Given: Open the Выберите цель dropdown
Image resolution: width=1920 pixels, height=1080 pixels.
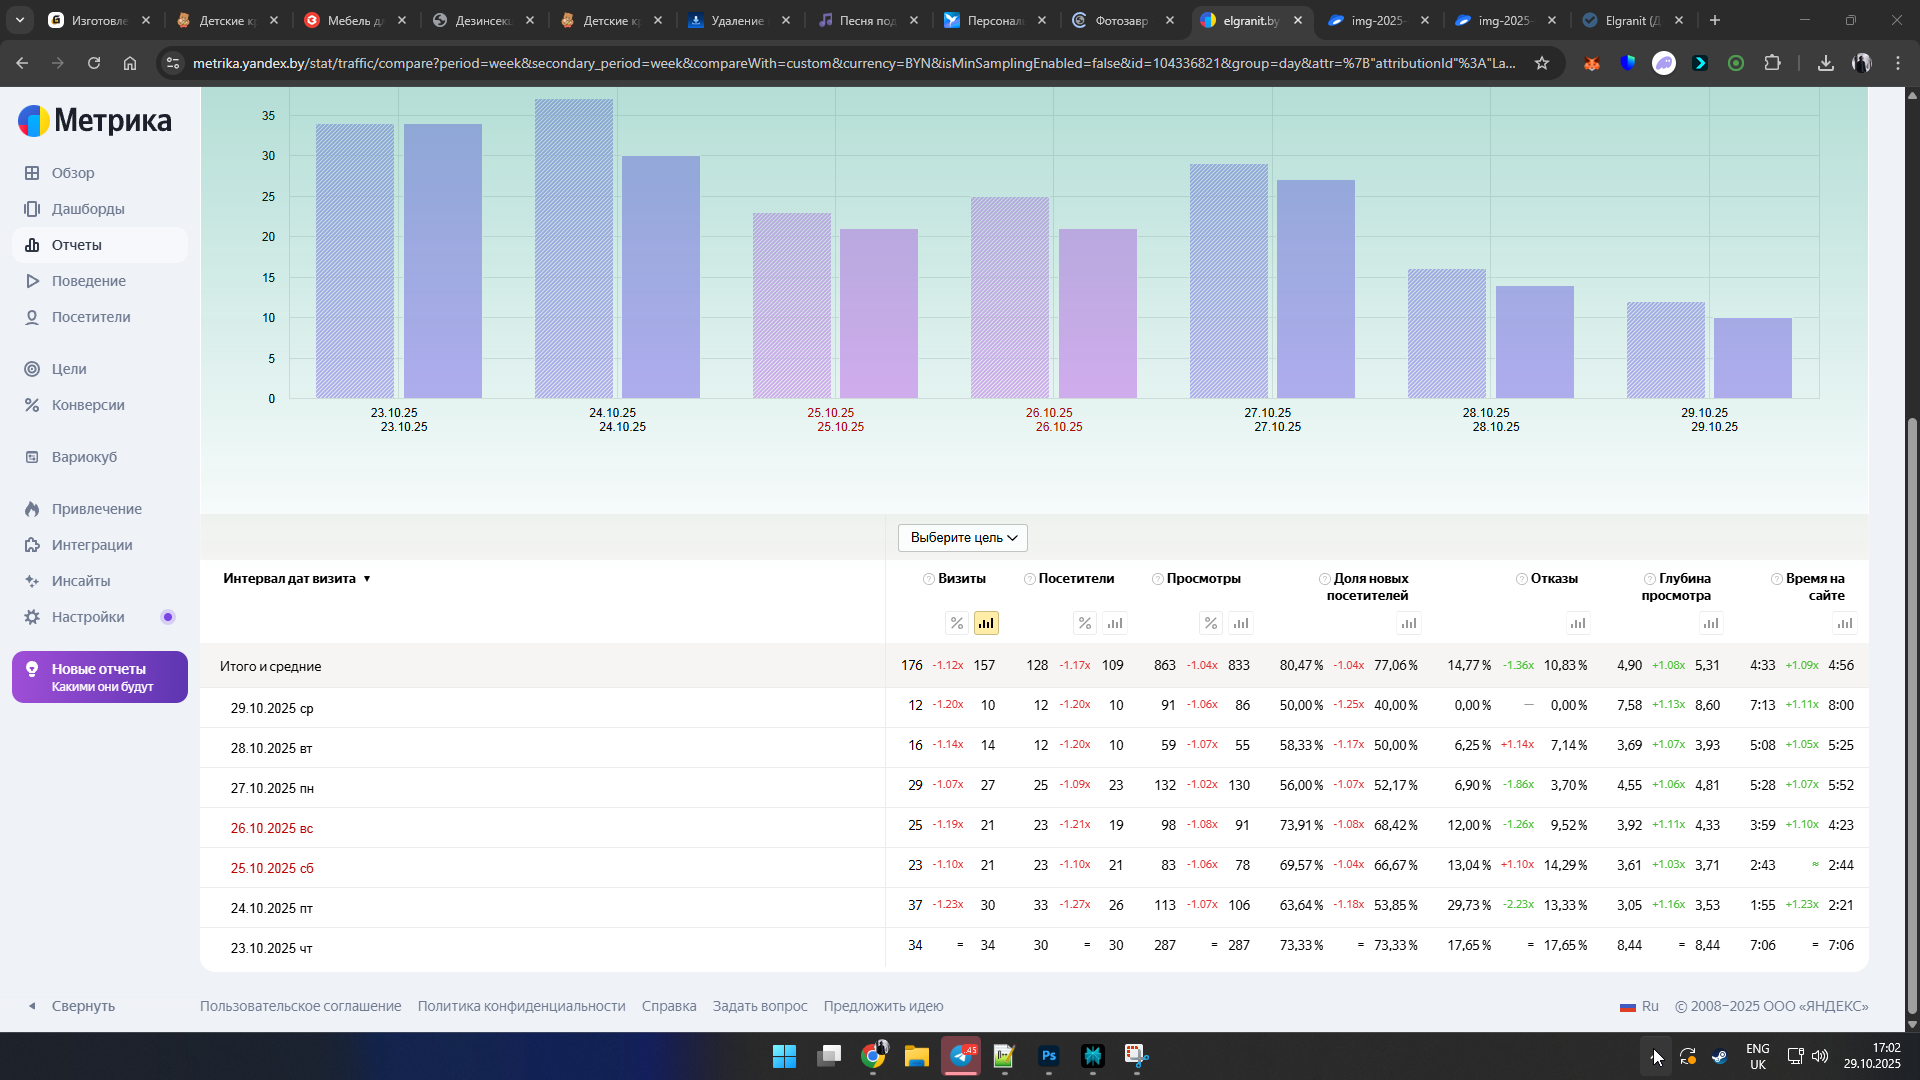Looking at the screenshot, I should (962, 537).
